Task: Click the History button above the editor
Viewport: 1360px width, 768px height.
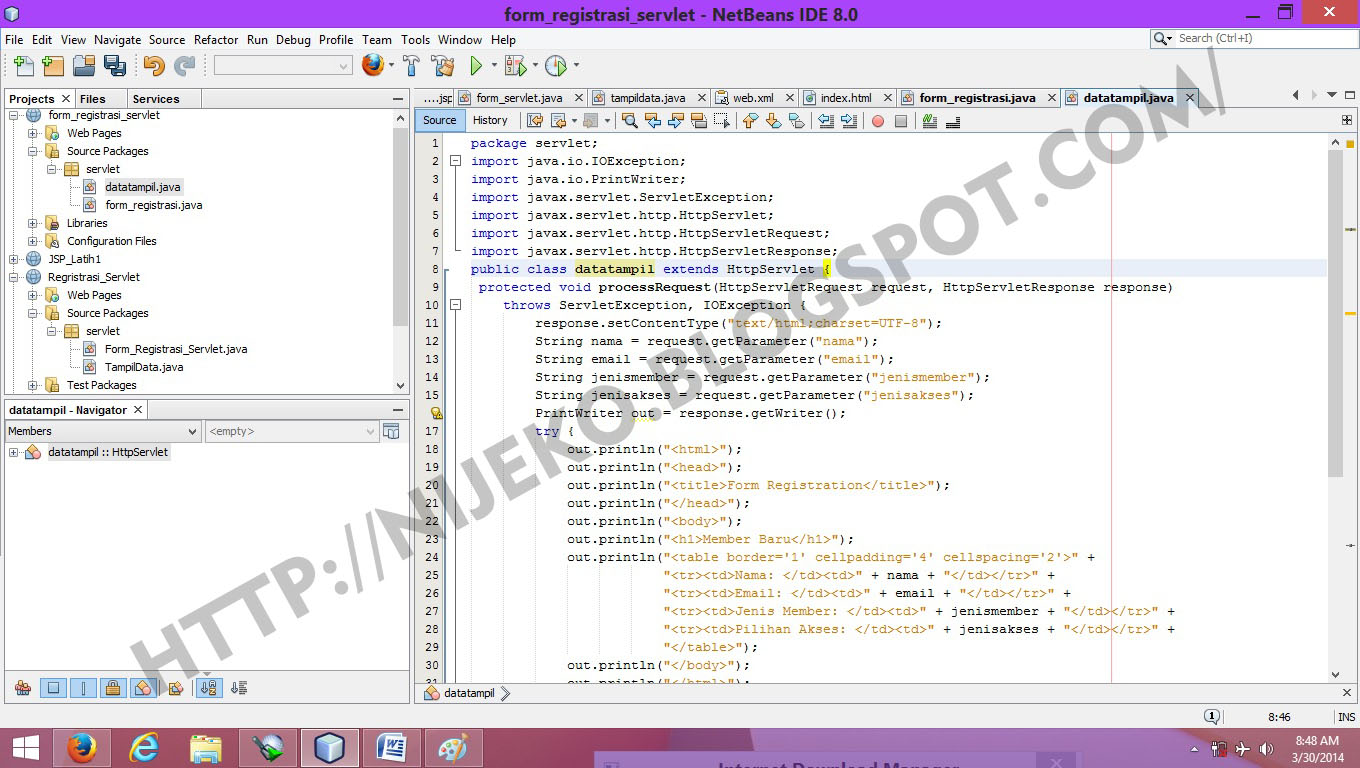Action: click(490, 120)
